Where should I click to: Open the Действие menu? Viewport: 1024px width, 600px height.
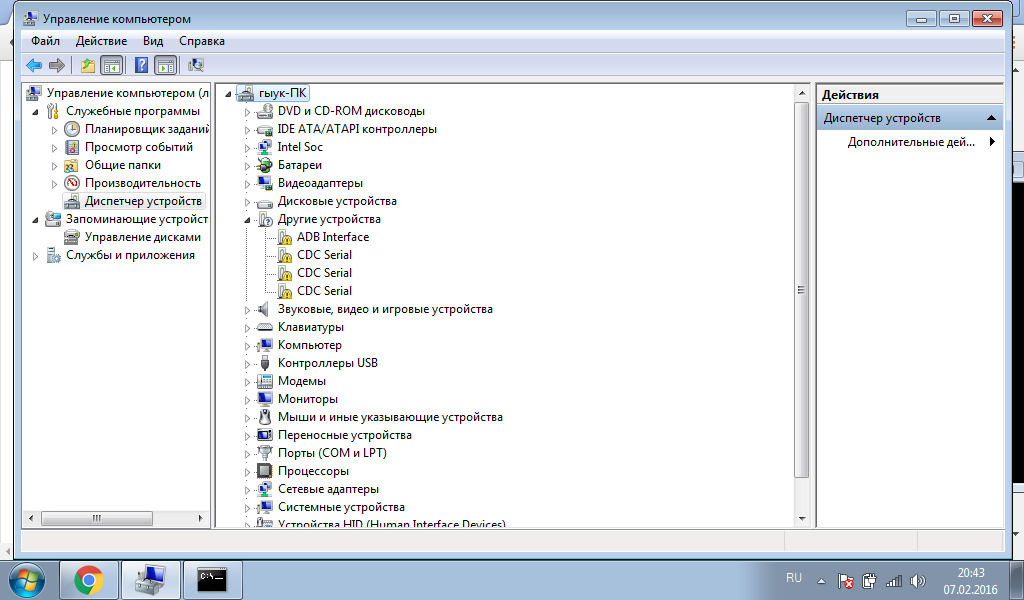point(99,41)
